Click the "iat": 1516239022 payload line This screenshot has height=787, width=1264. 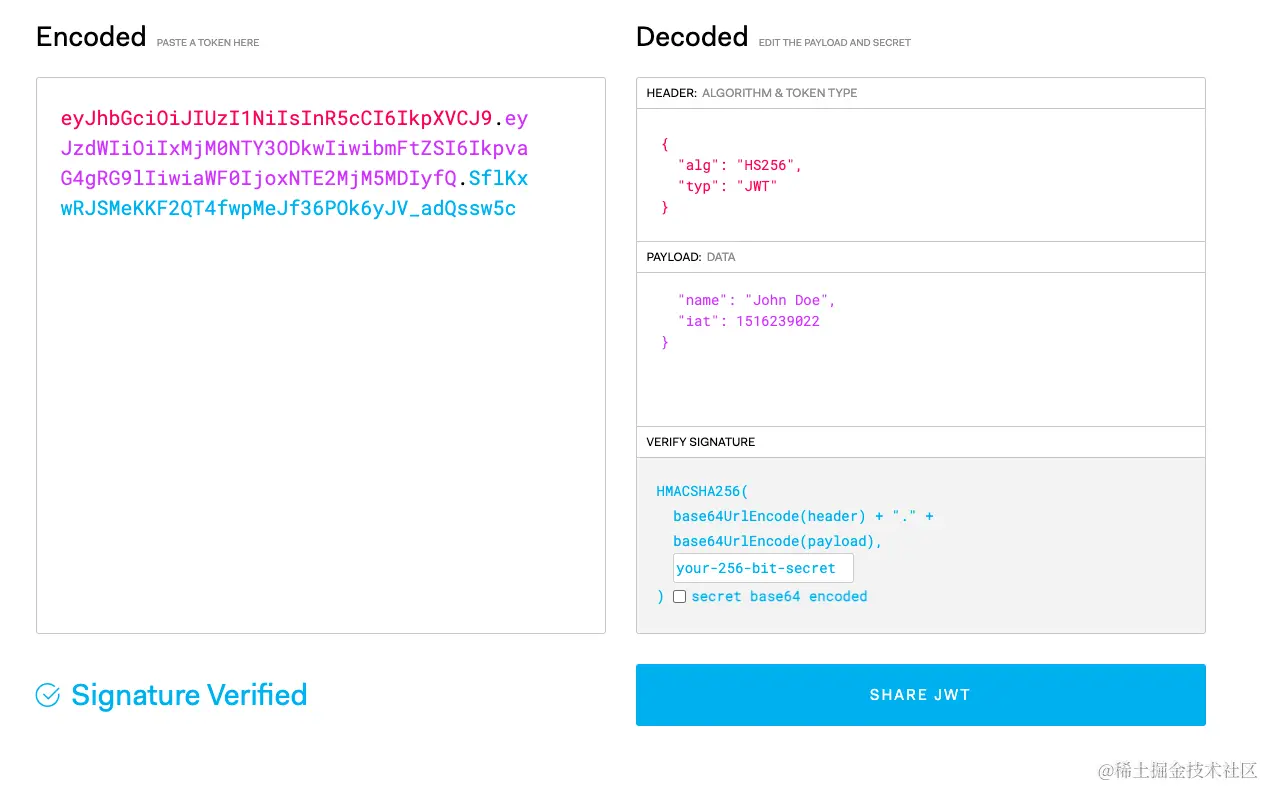pyautogui.click(x=748, y=321)
